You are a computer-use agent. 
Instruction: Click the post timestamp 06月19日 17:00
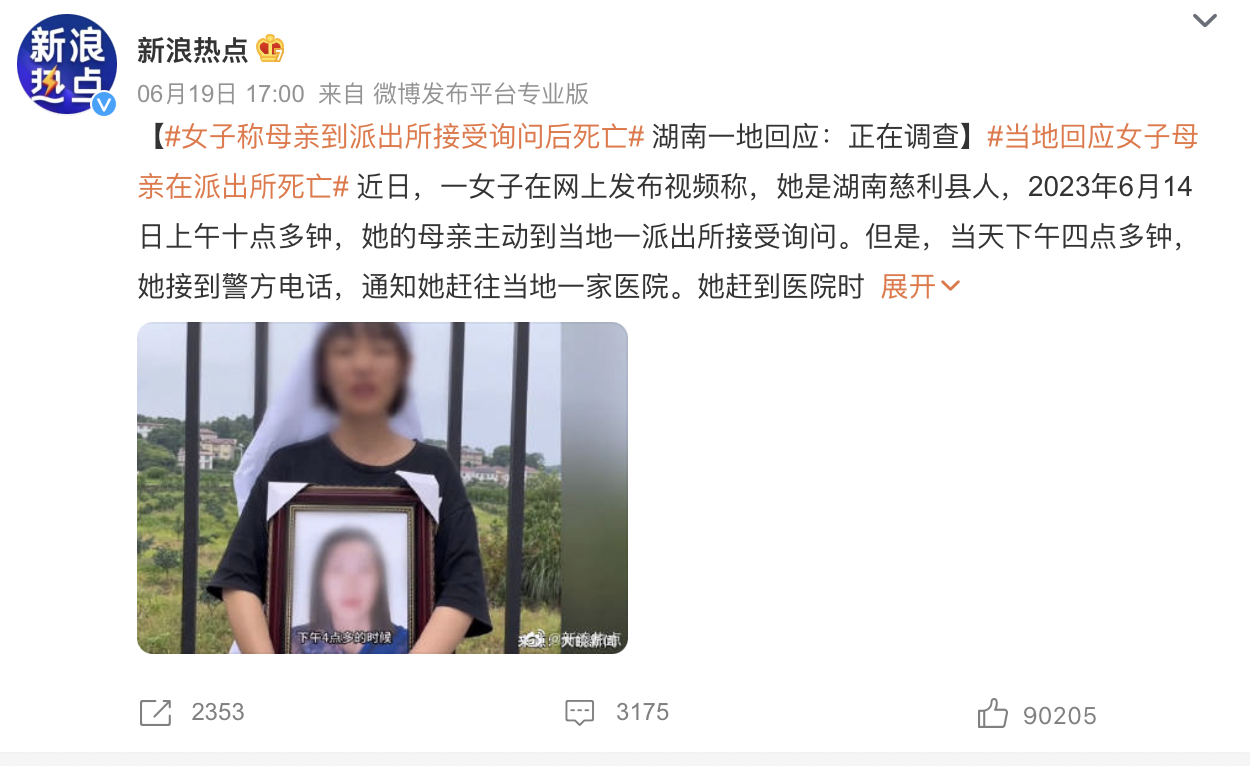point(221,94)
